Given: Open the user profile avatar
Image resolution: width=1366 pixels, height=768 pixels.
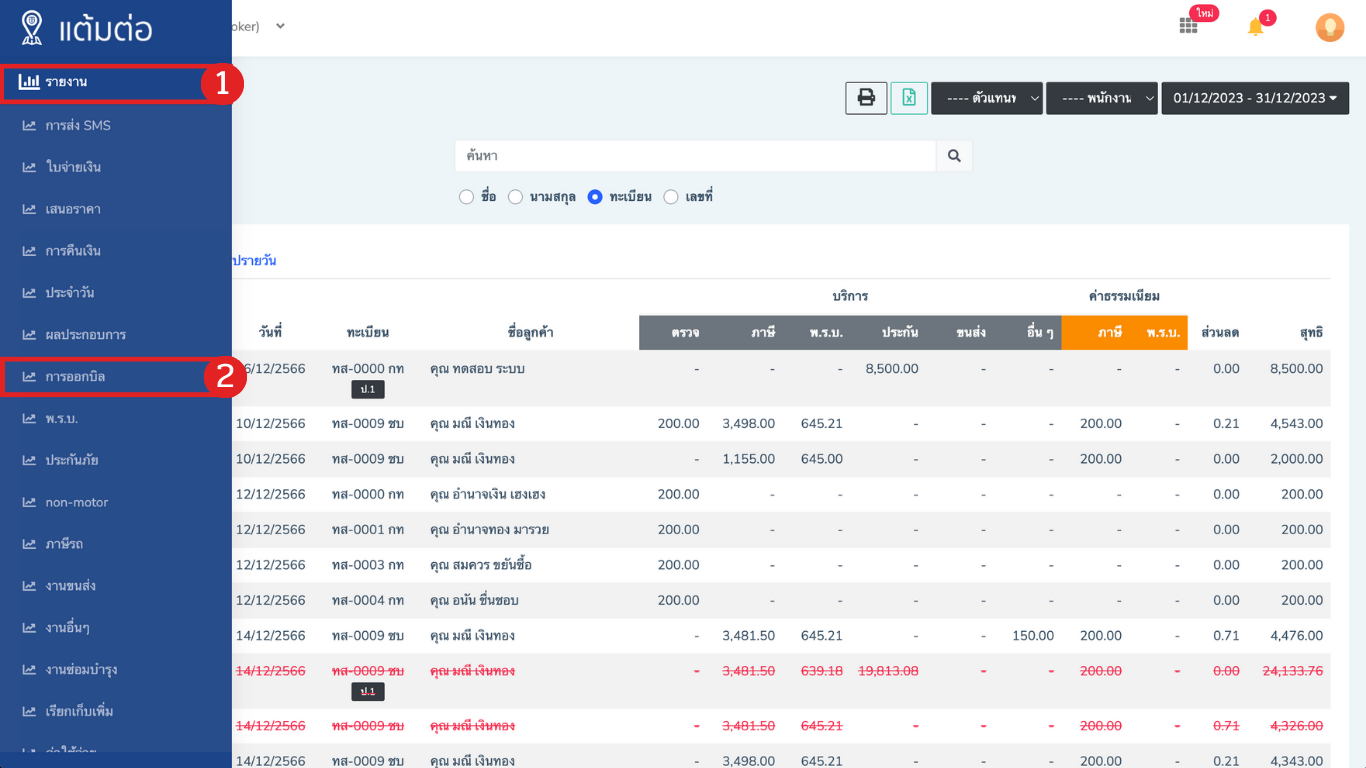Looking at the screenshot, I should click(x=1329, y=27).
